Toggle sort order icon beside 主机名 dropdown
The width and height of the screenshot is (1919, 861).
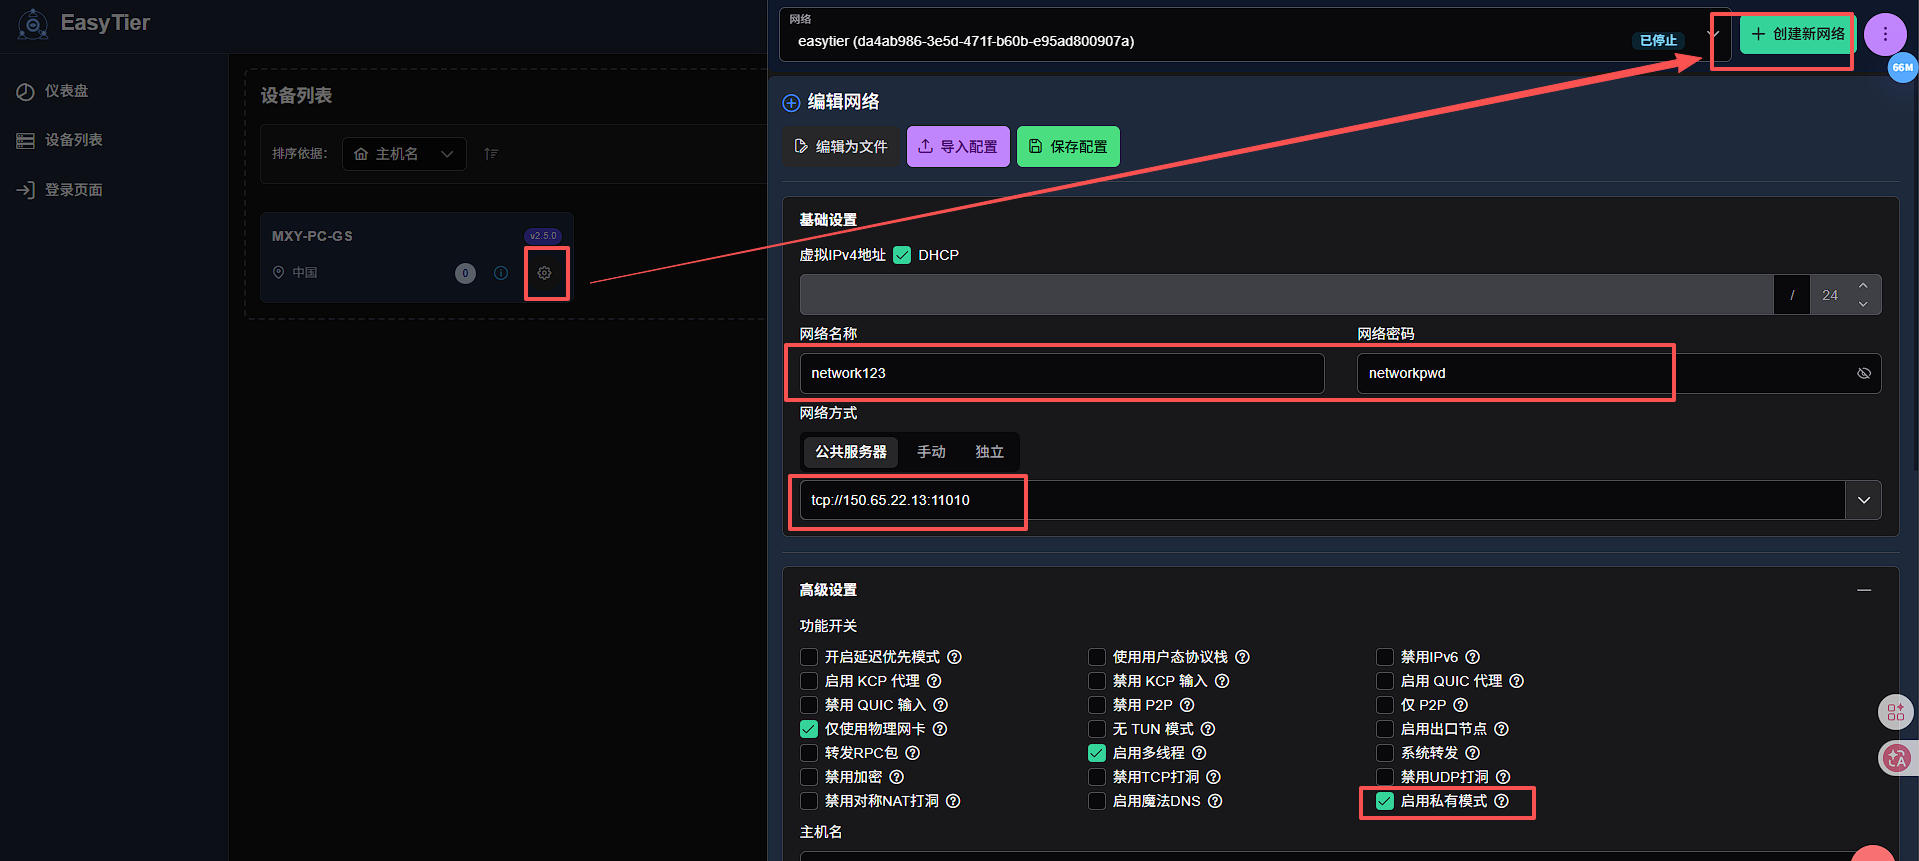pyautogui.click(x=491, y=154)
